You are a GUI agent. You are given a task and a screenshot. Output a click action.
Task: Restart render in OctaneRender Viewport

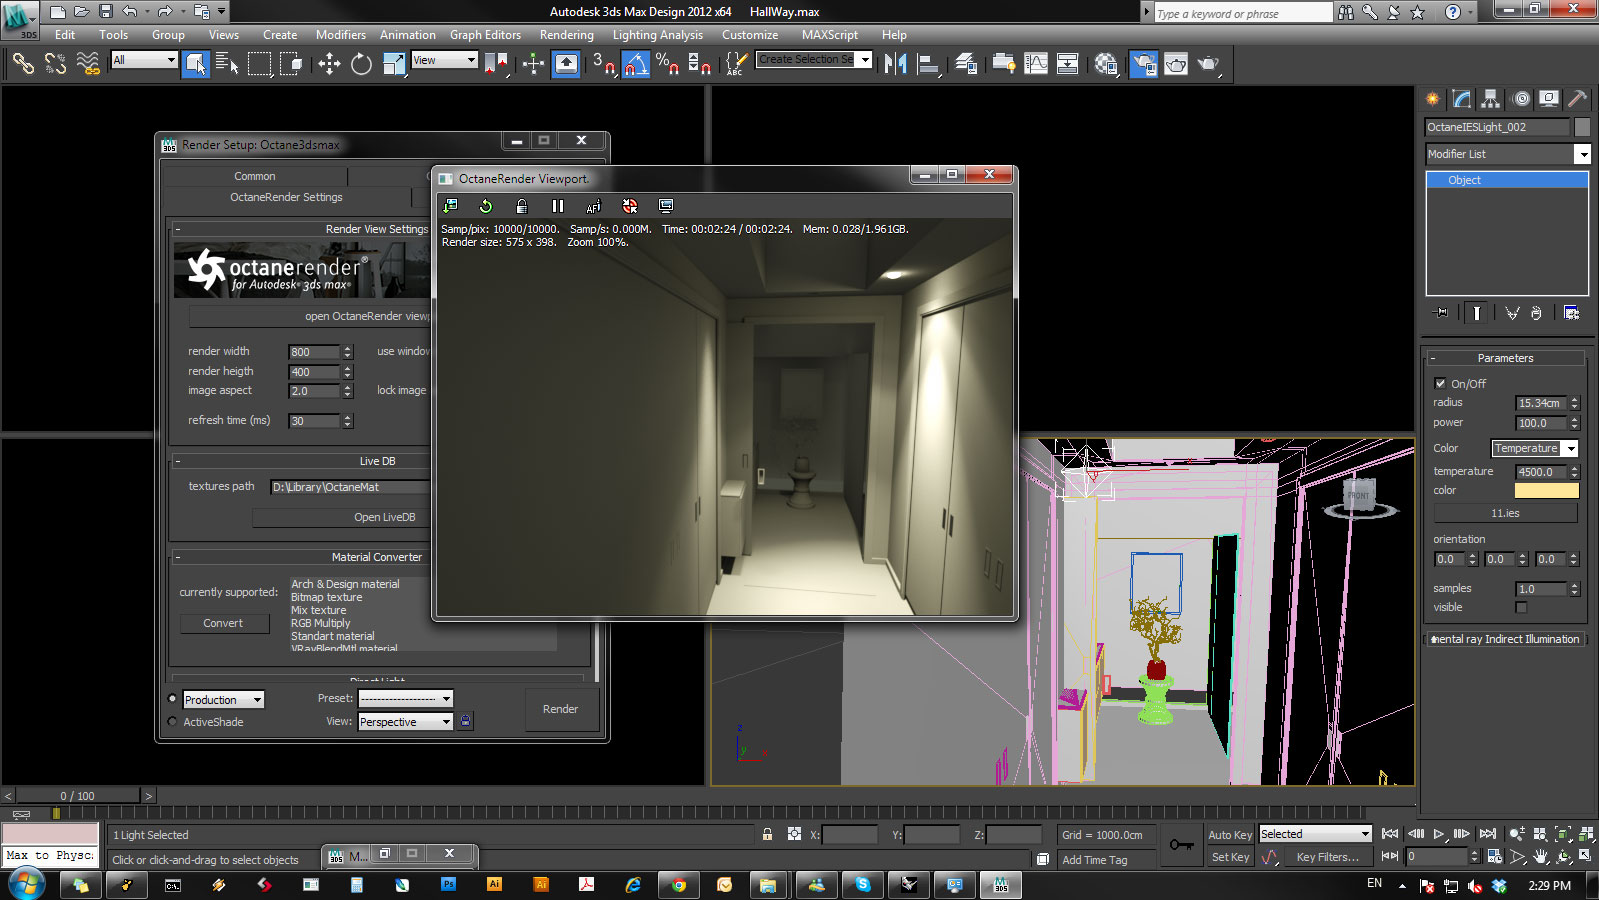coord(486,206)
